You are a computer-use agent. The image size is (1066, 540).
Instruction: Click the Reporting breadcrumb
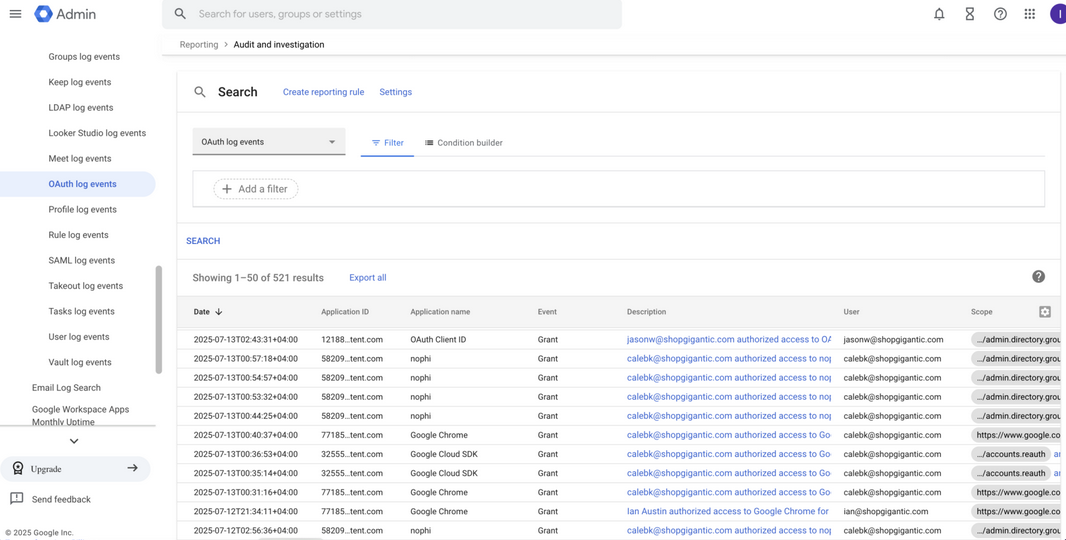pos(199,45)
